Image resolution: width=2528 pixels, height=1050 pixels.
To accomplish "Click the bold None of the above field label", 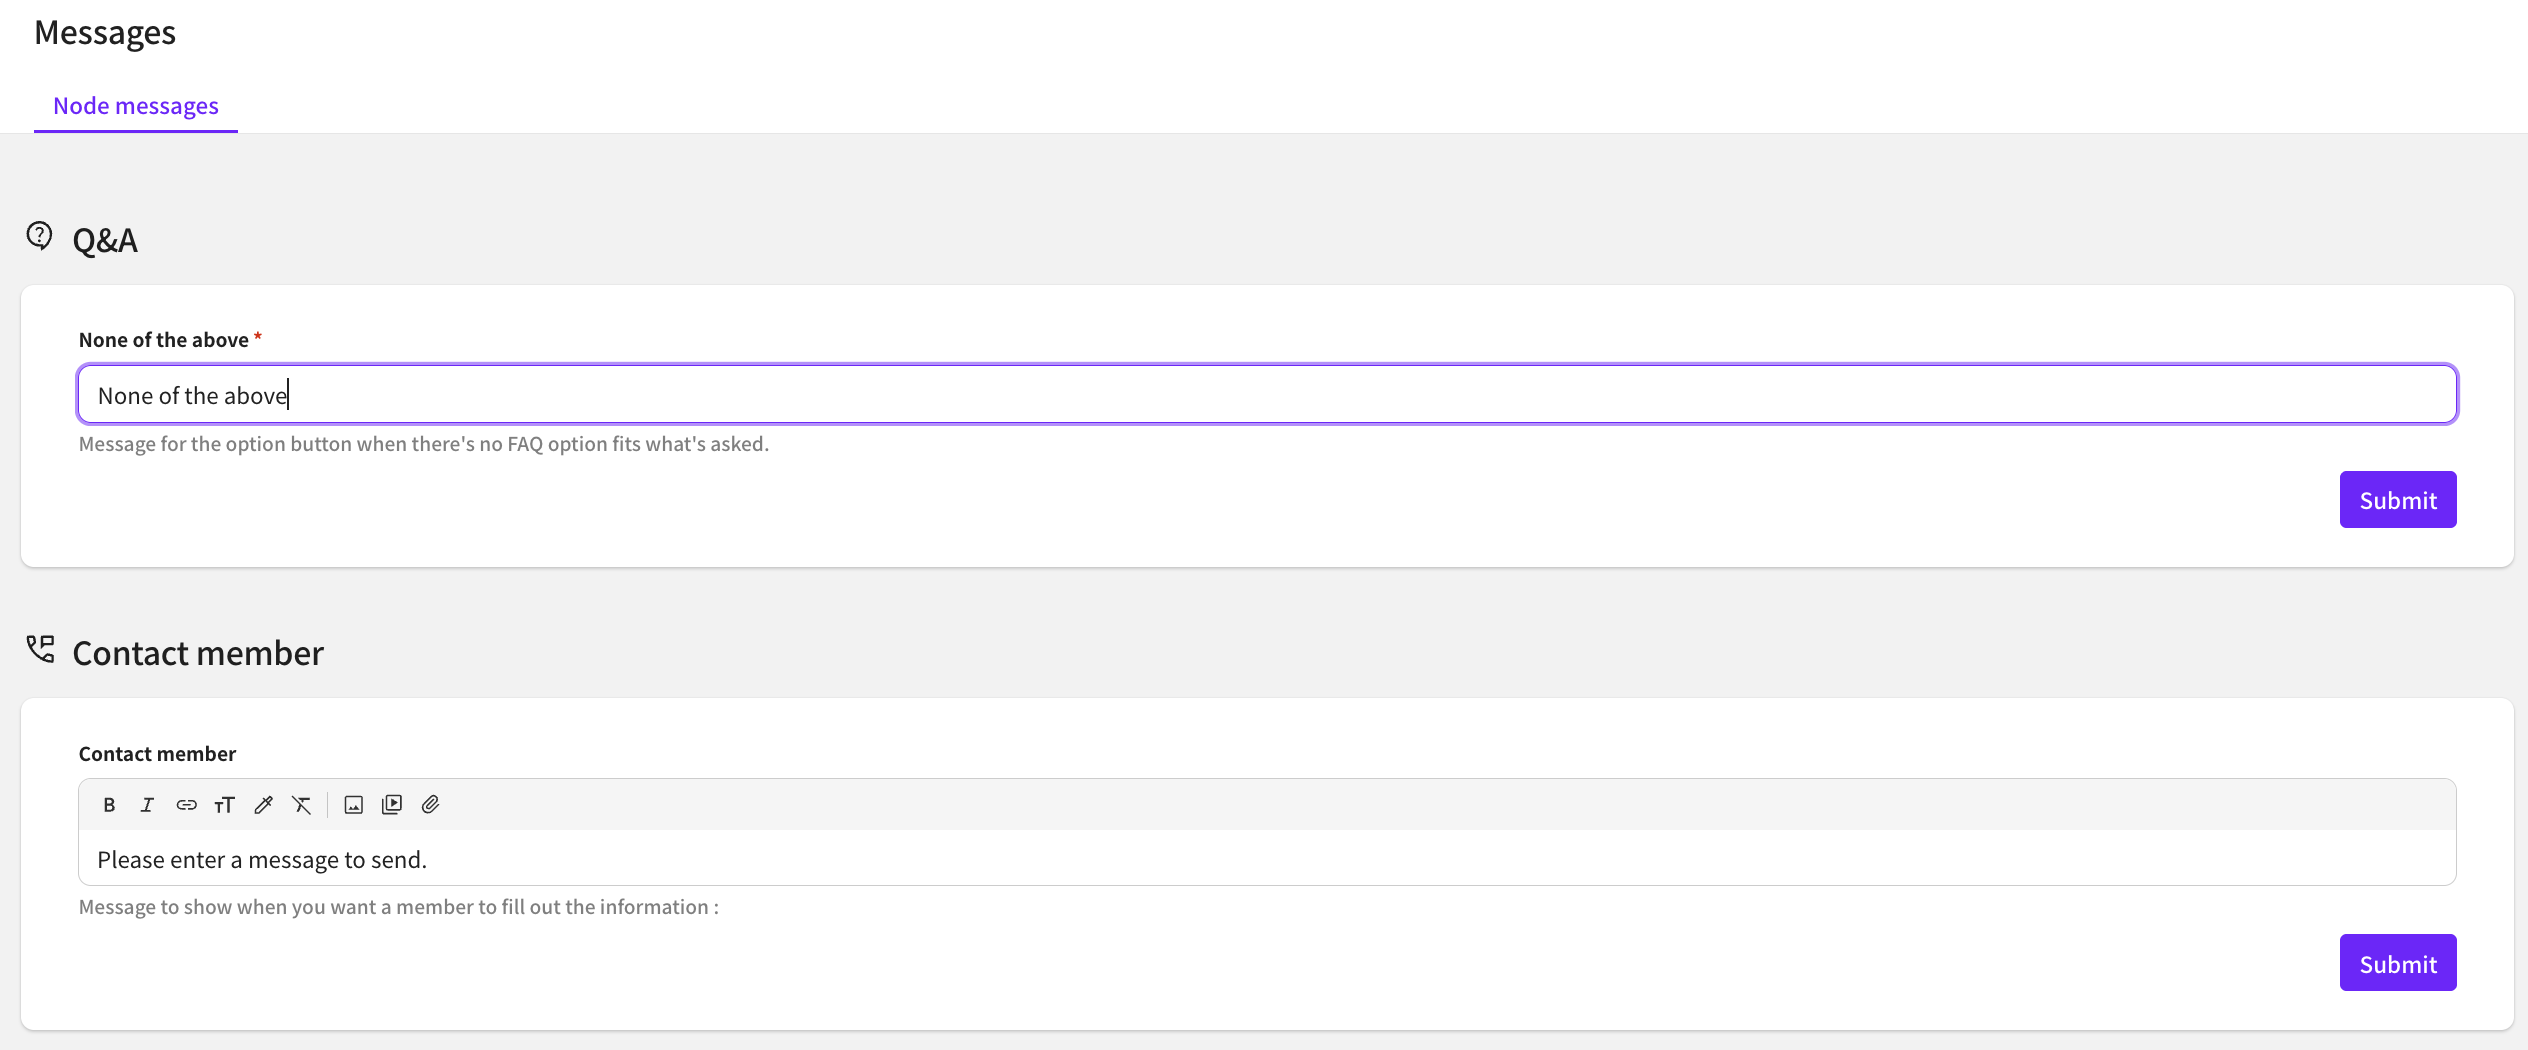I will click(164, 340).
